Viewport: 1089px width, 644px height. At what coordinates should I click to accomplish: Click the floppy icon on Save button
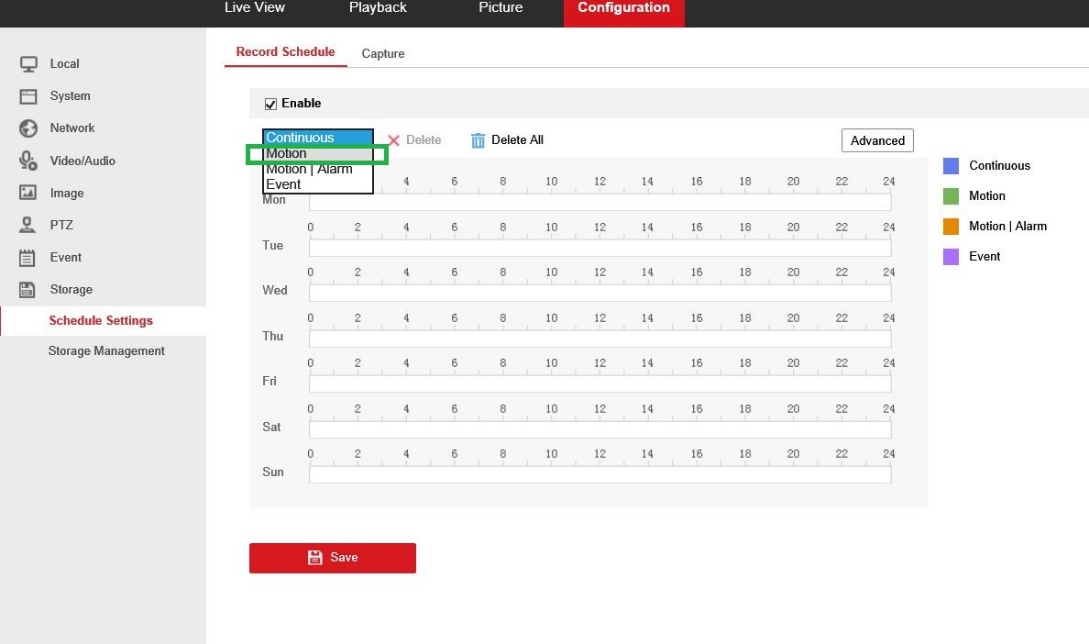(x=315, y=557)
